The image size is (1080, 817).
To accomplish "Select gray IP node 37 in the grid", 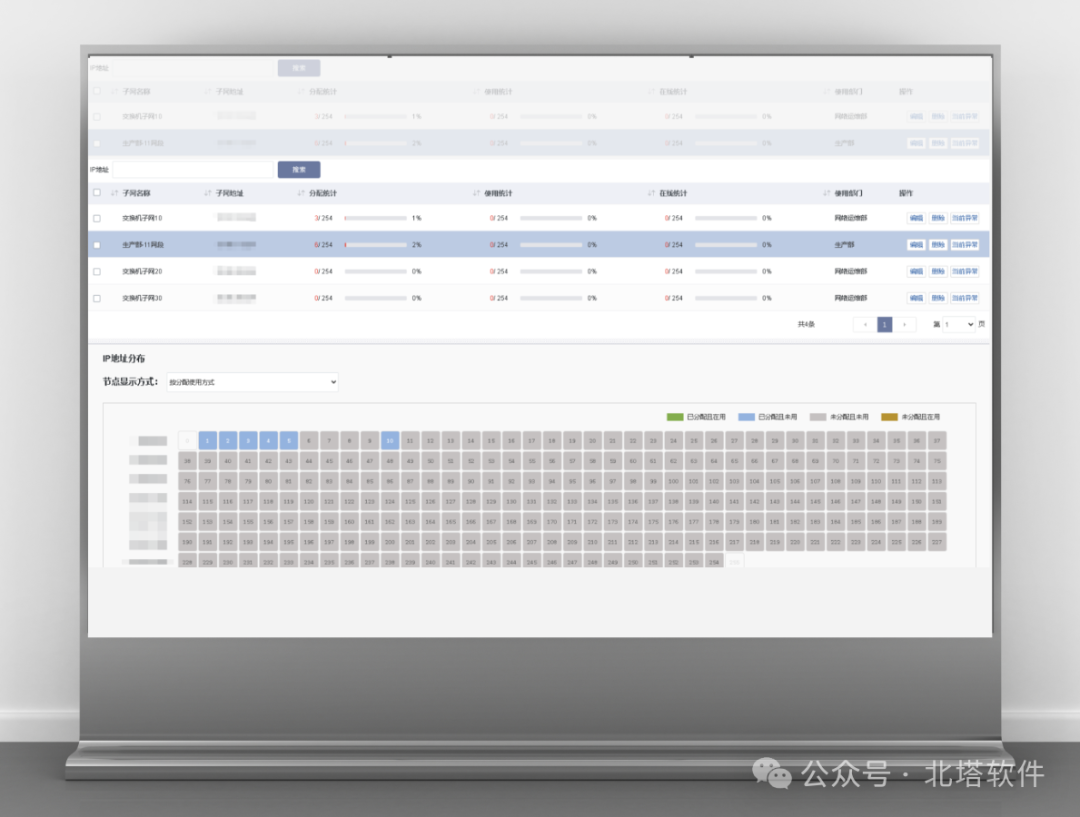I will 937,441.
